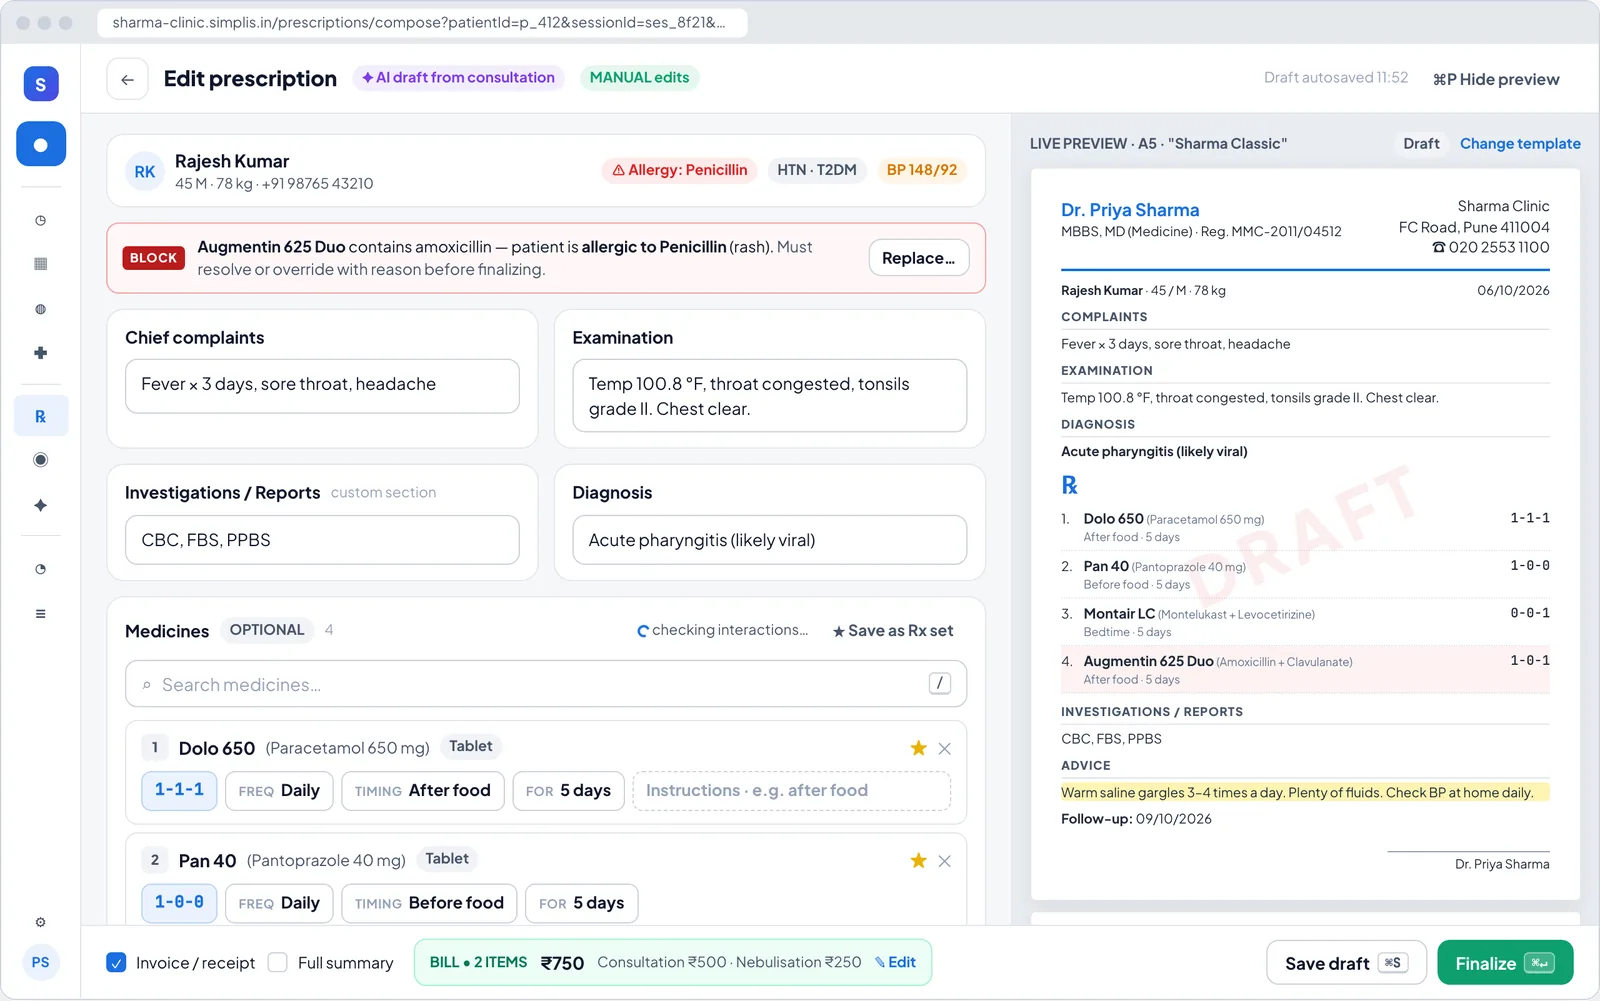Toggle Hide preview in the header
The height and width of the screenshot is (1001, 1600).
coord(1496,79)
